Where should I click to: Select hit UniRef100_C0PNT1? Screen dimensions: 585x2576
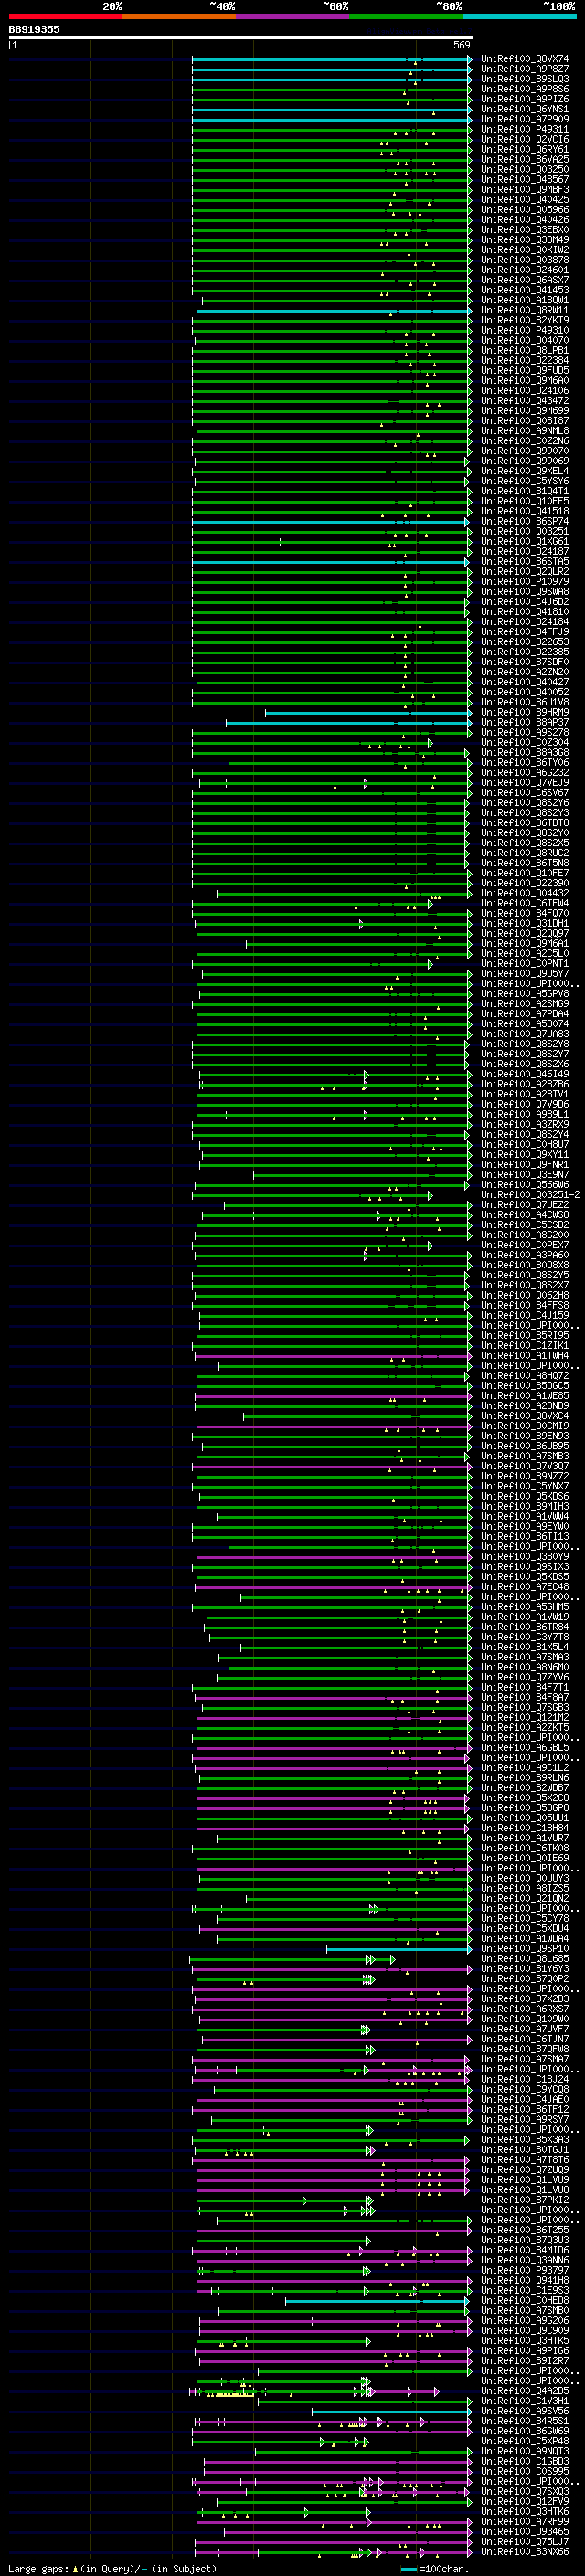click(x=524, y=964)
